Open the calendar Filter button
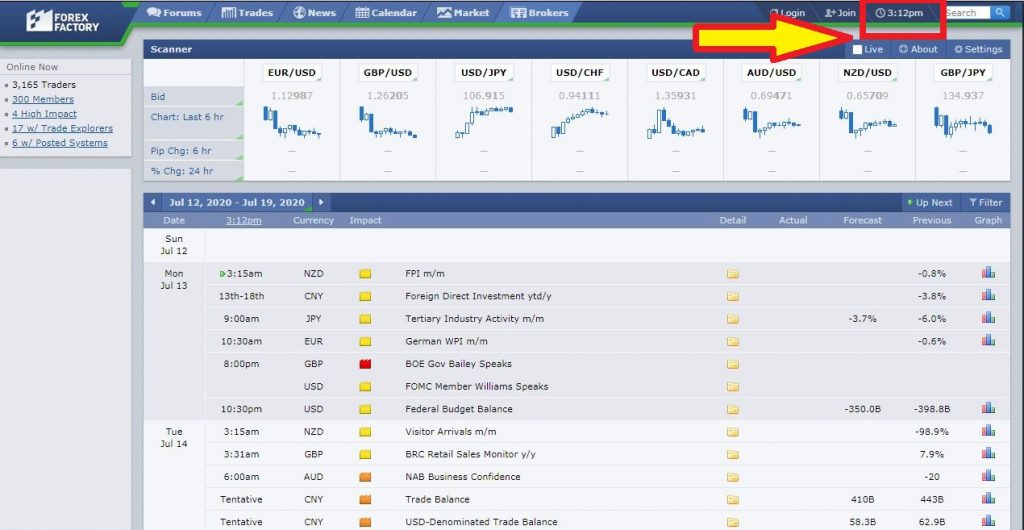This screenshot has width=1024, height=530. [x=985, y=202]
